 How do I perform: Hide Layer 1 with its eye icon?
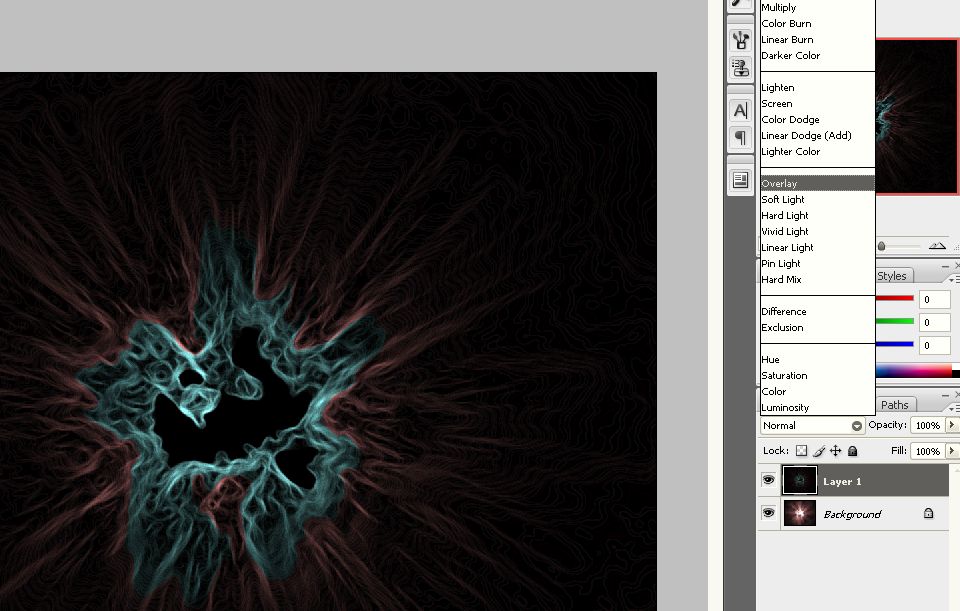click(x=768, y=481)
